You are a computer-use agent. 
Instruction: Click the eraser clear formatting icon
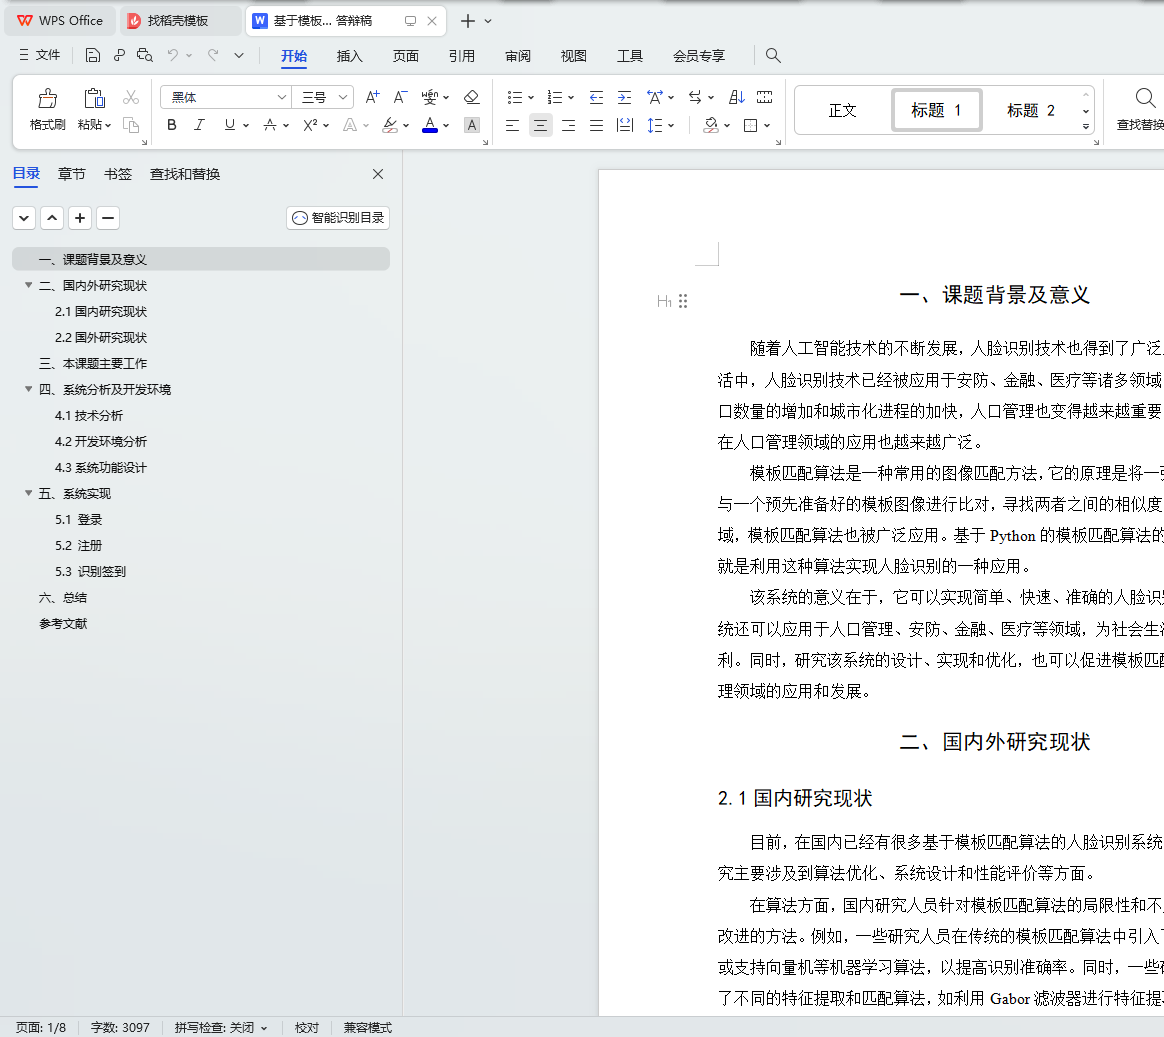[472, 97]
